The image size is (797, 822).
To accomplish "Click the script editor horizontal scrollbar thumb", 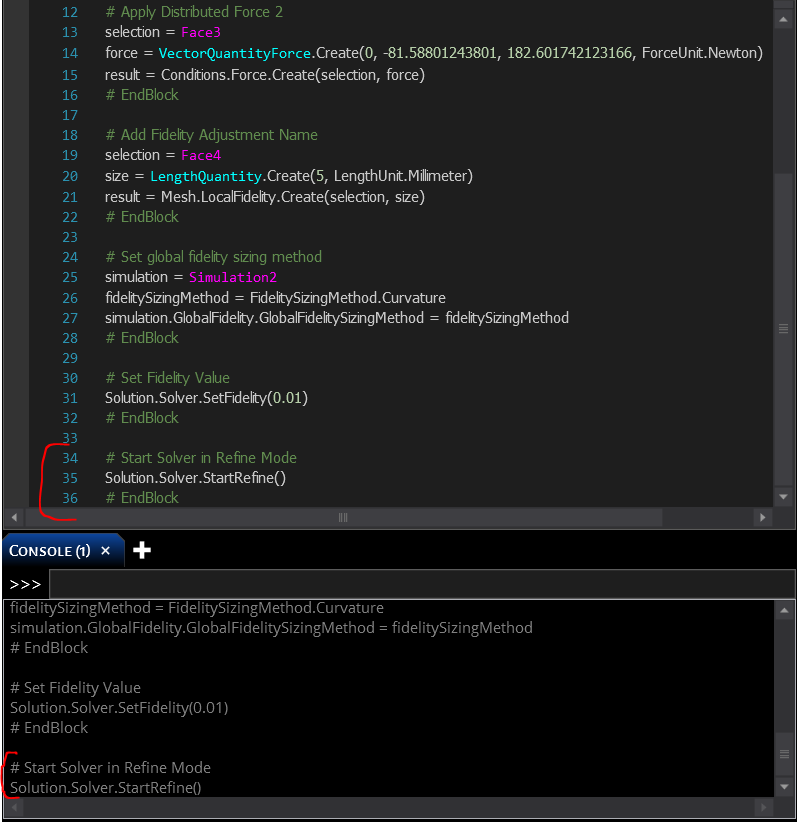I will [x=343, y=517].
